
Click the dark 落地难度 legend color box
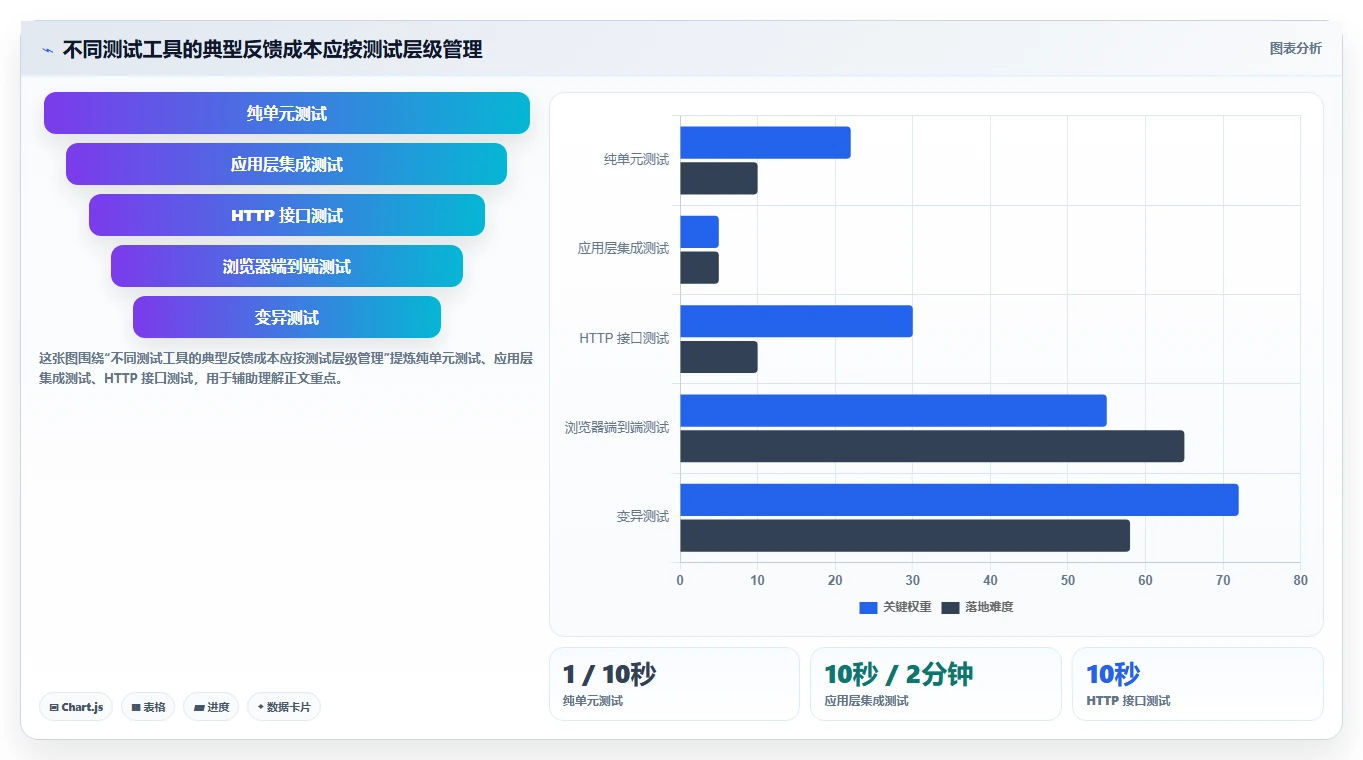950,607
